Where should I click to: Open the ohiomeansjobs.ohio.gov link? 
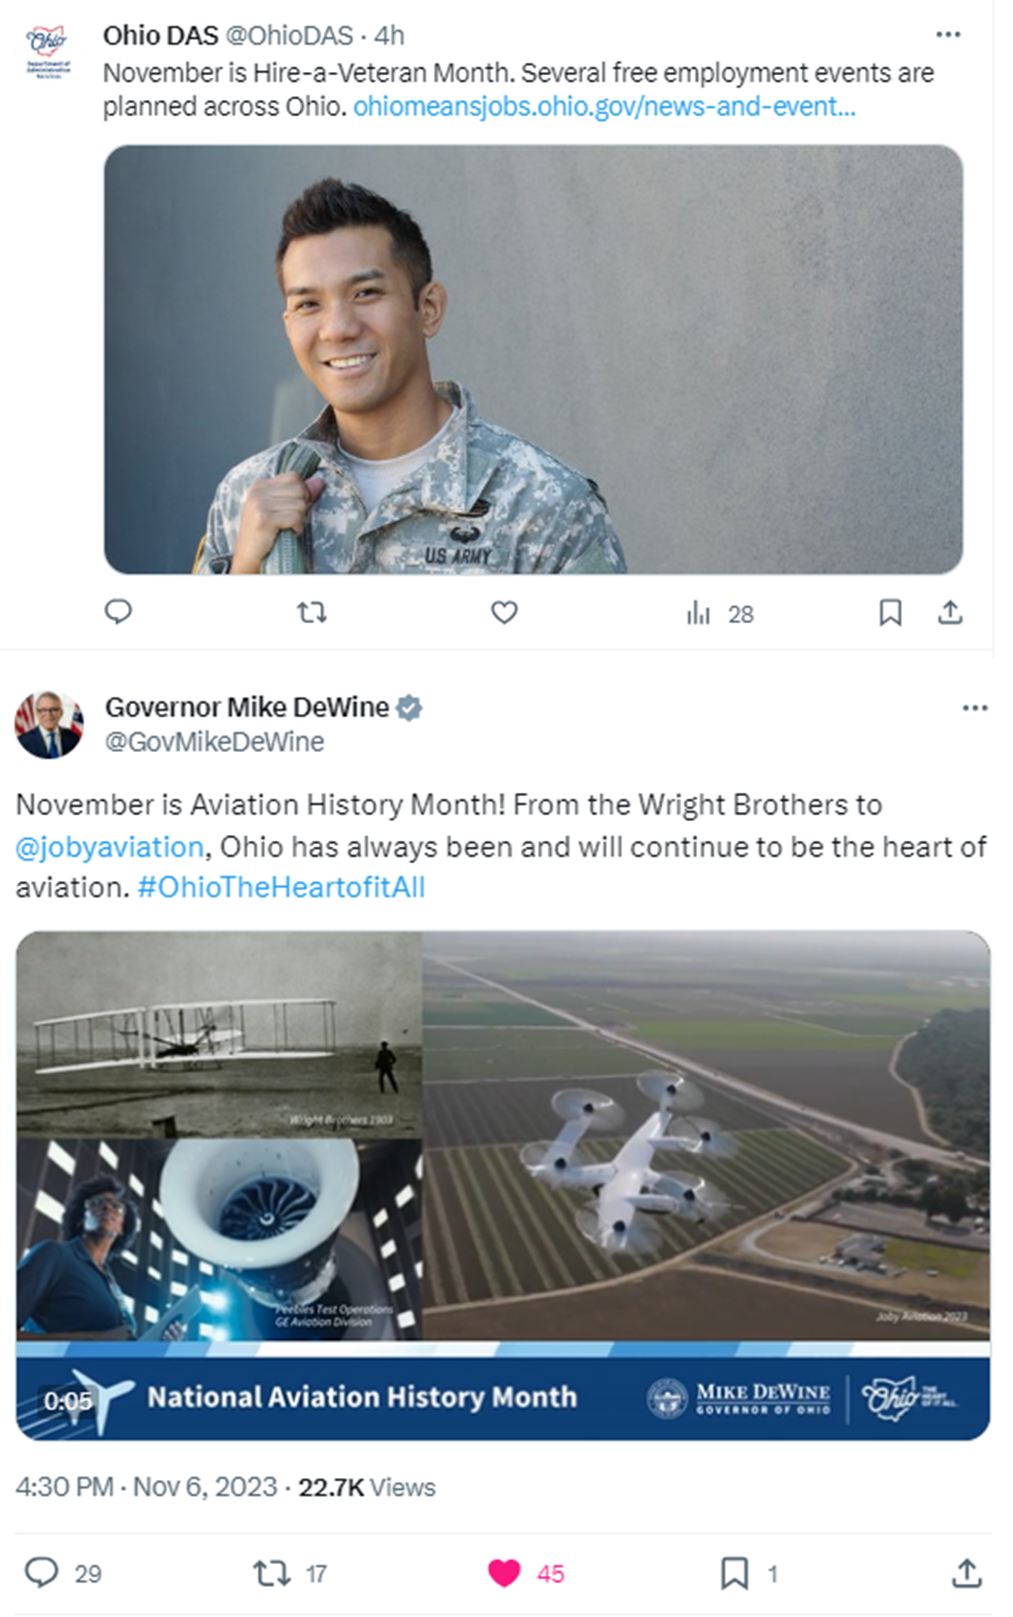(x=605, y=101)
